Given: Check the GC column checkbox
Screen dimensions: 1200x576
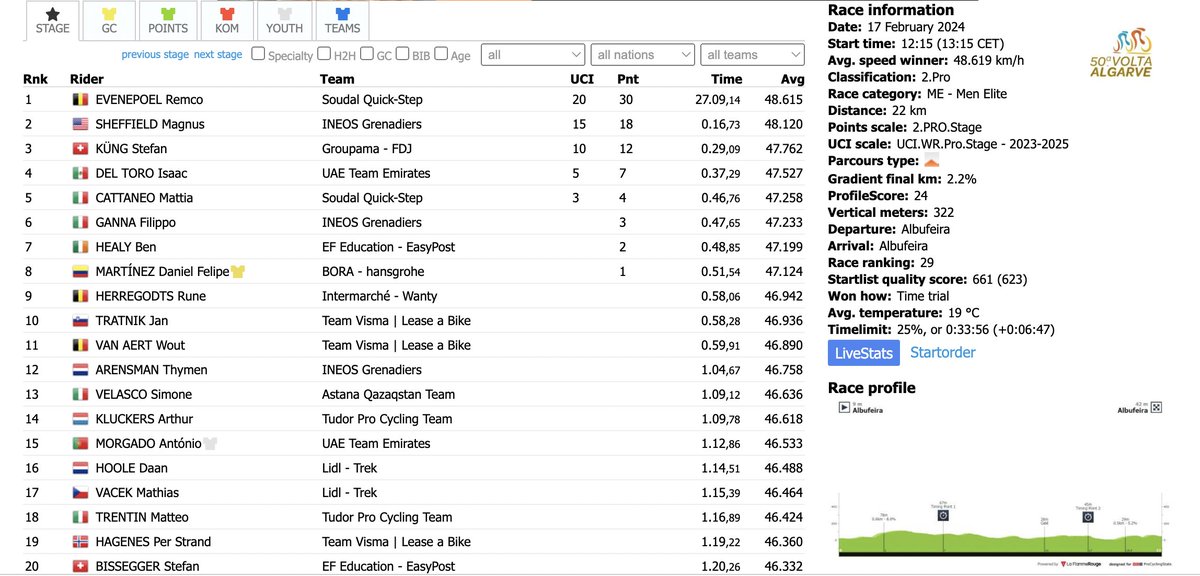Looking at the screenshot, I should click(367, 54).
